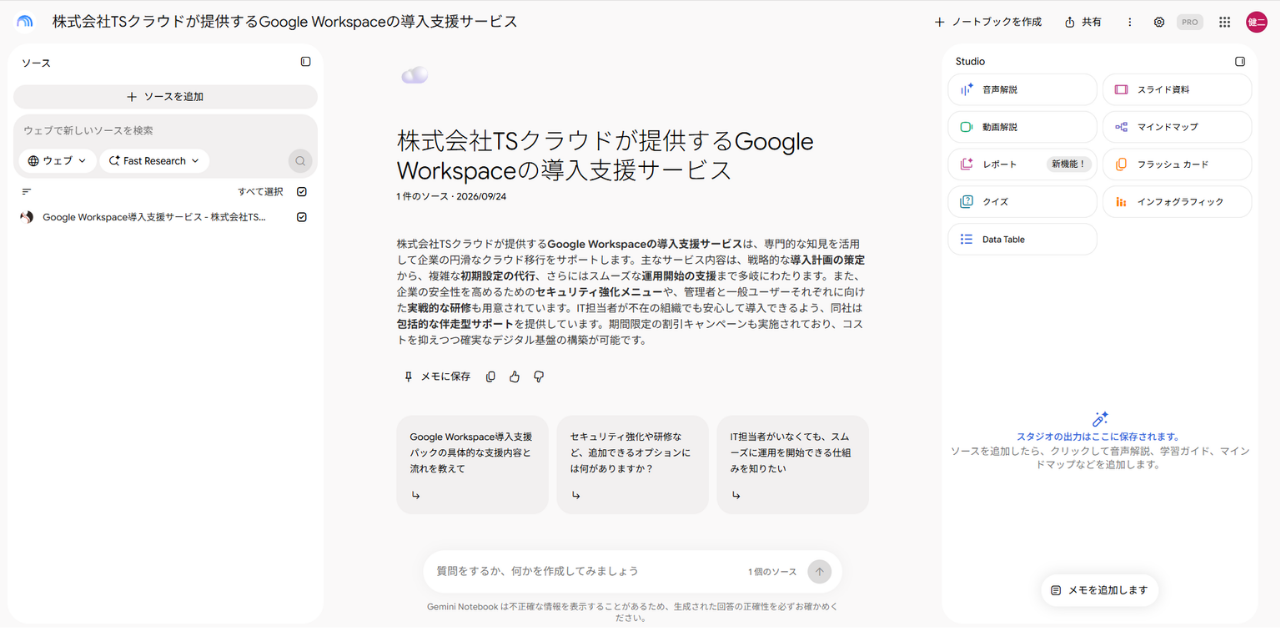This screenshot has height=628, width=1280.
Task: Toggle the すべて選択 select-all checkbox
Action: (302, 192)
